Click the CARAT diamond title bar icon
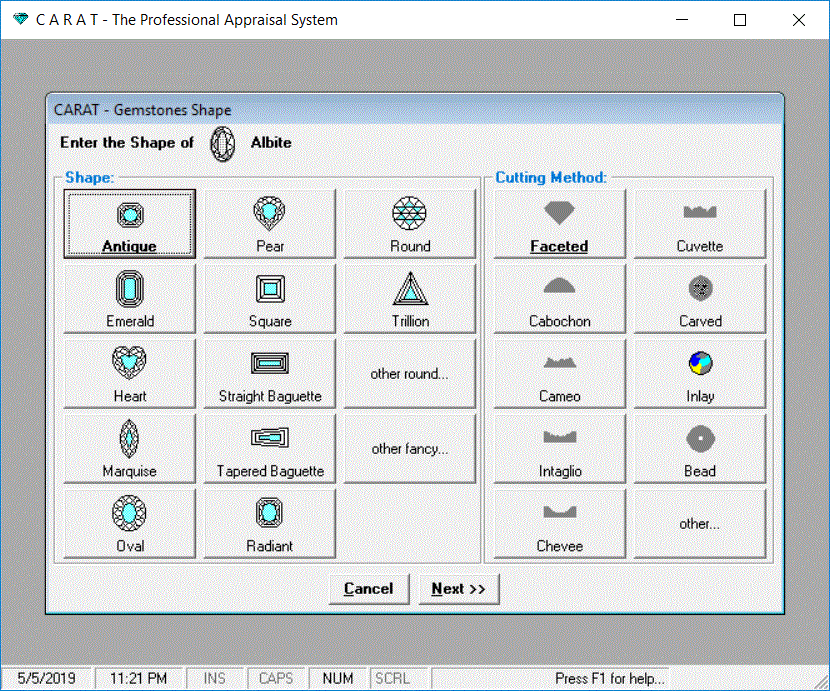Image resolution: width=830 pixels, height=691 pixels. [x=20, y=20]
